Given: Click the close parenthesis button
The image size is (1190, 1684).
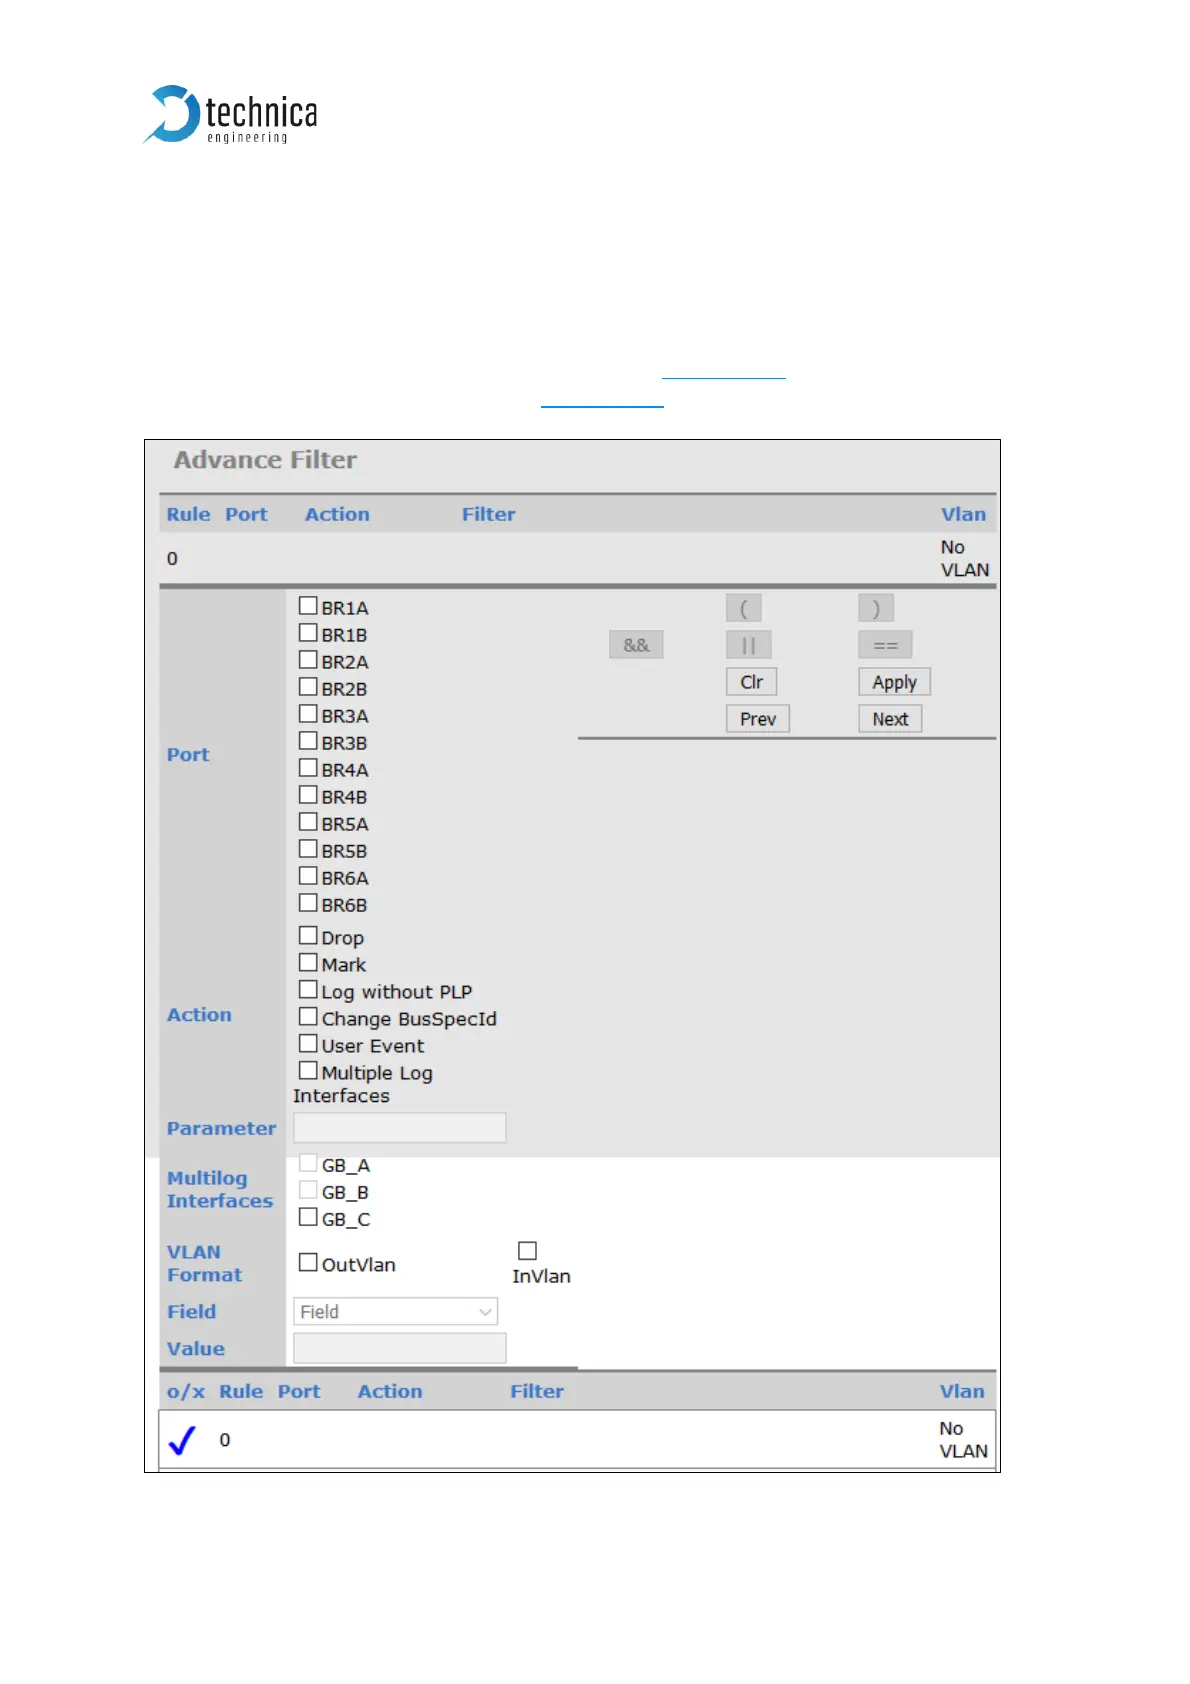Looking at the screenshot, I should pyautogui.click(x=876, y=608).
